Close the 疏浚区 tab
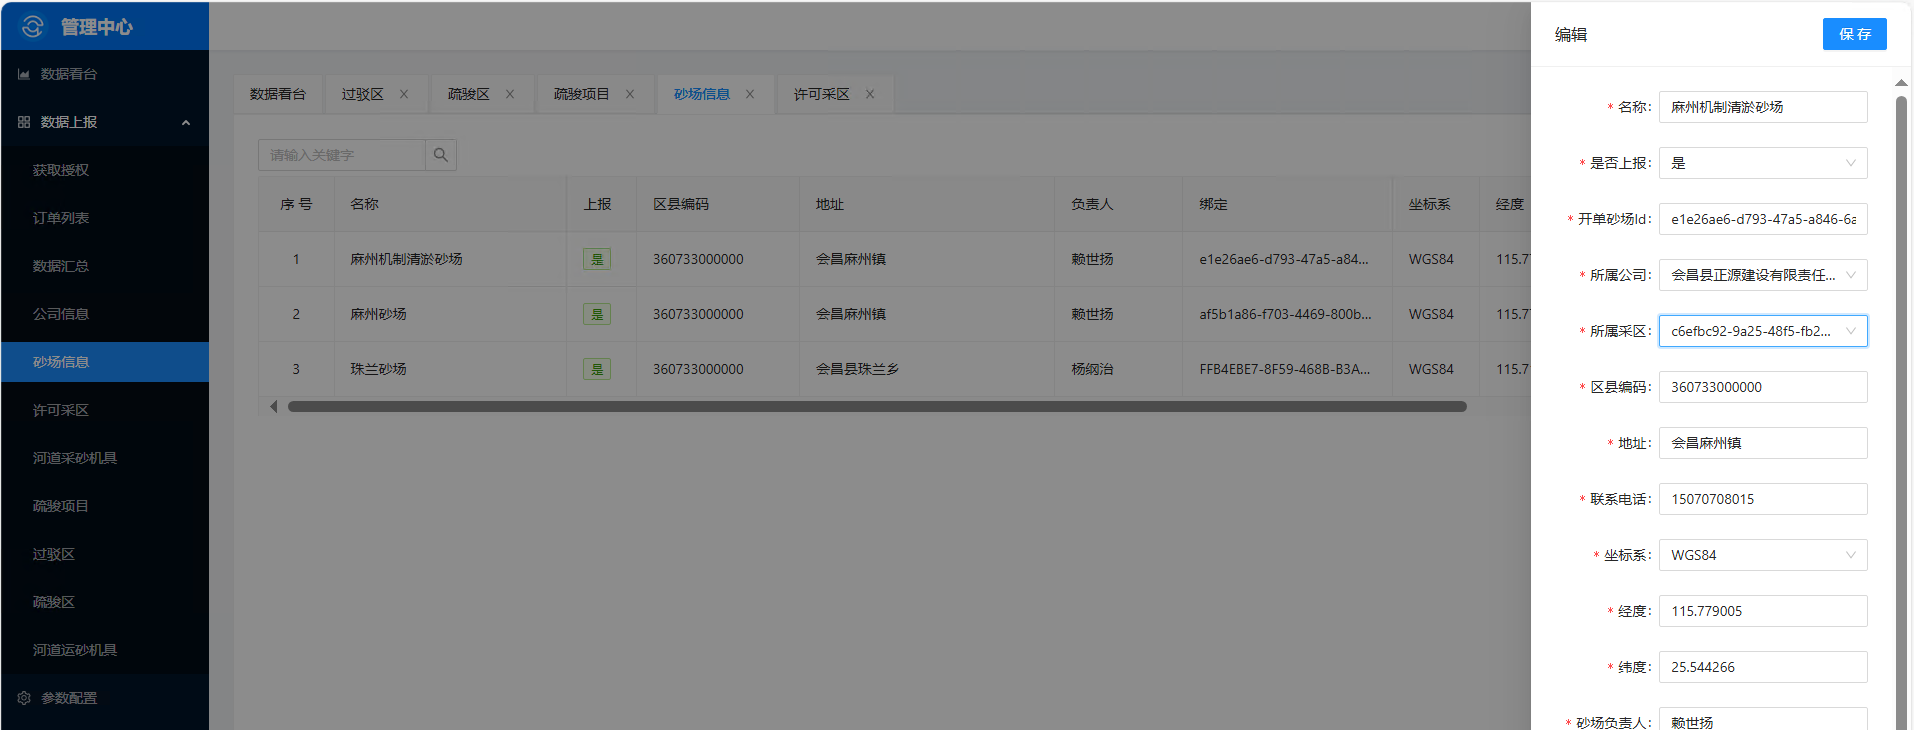1914x730 pixels. click(510, 94)
